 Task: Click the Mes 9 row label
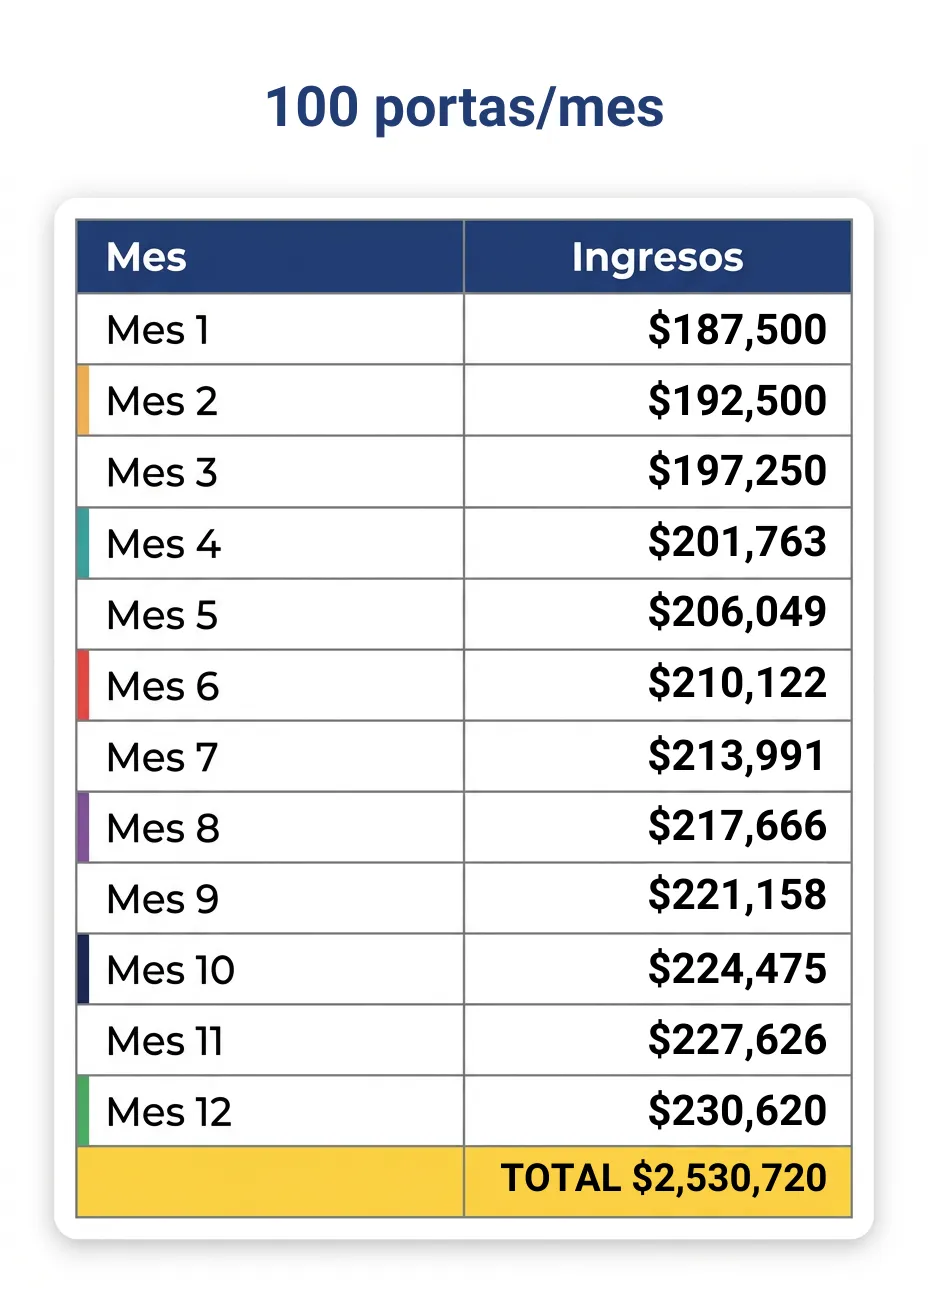click(162, 898)
